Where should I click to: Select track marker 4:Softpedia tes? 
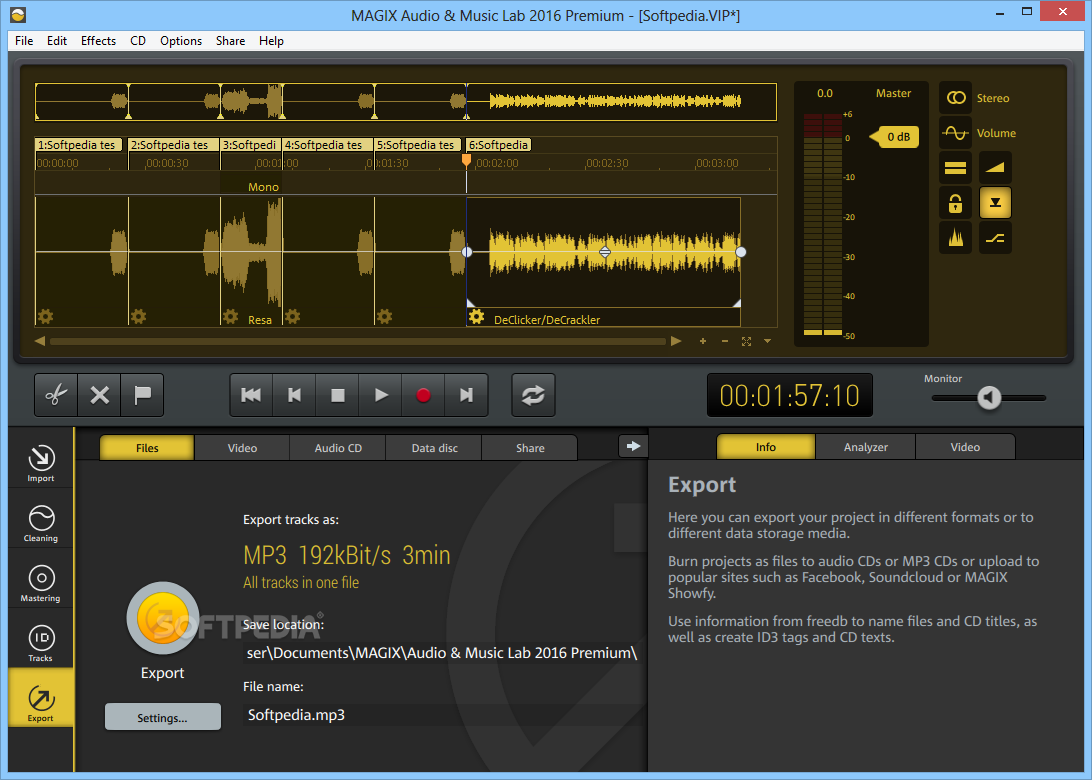(326, 145)
